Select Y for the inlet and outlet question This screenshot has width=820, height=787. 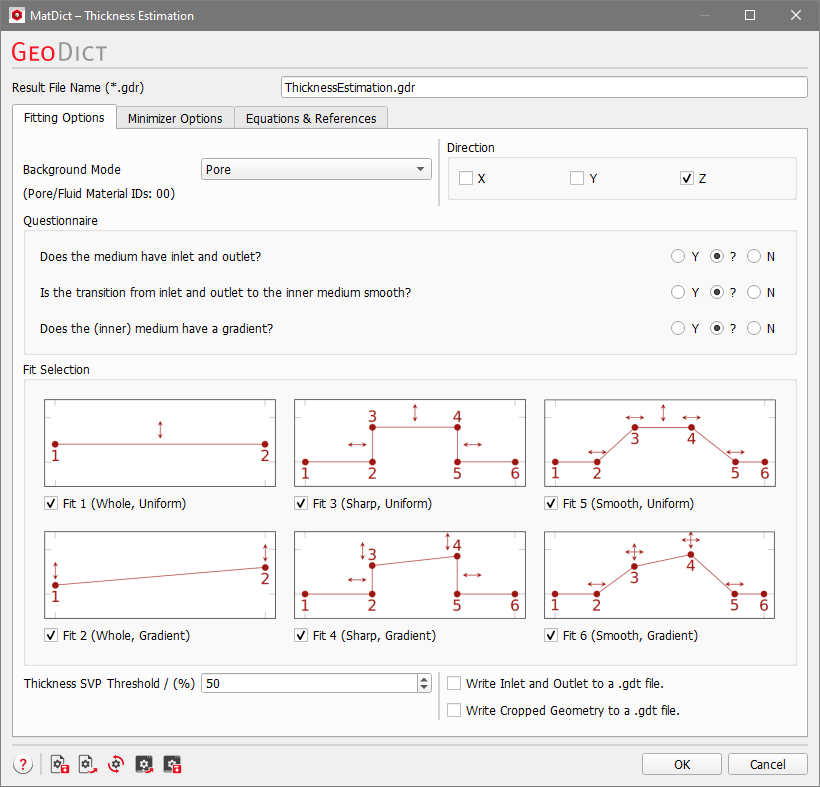[677, 256]
